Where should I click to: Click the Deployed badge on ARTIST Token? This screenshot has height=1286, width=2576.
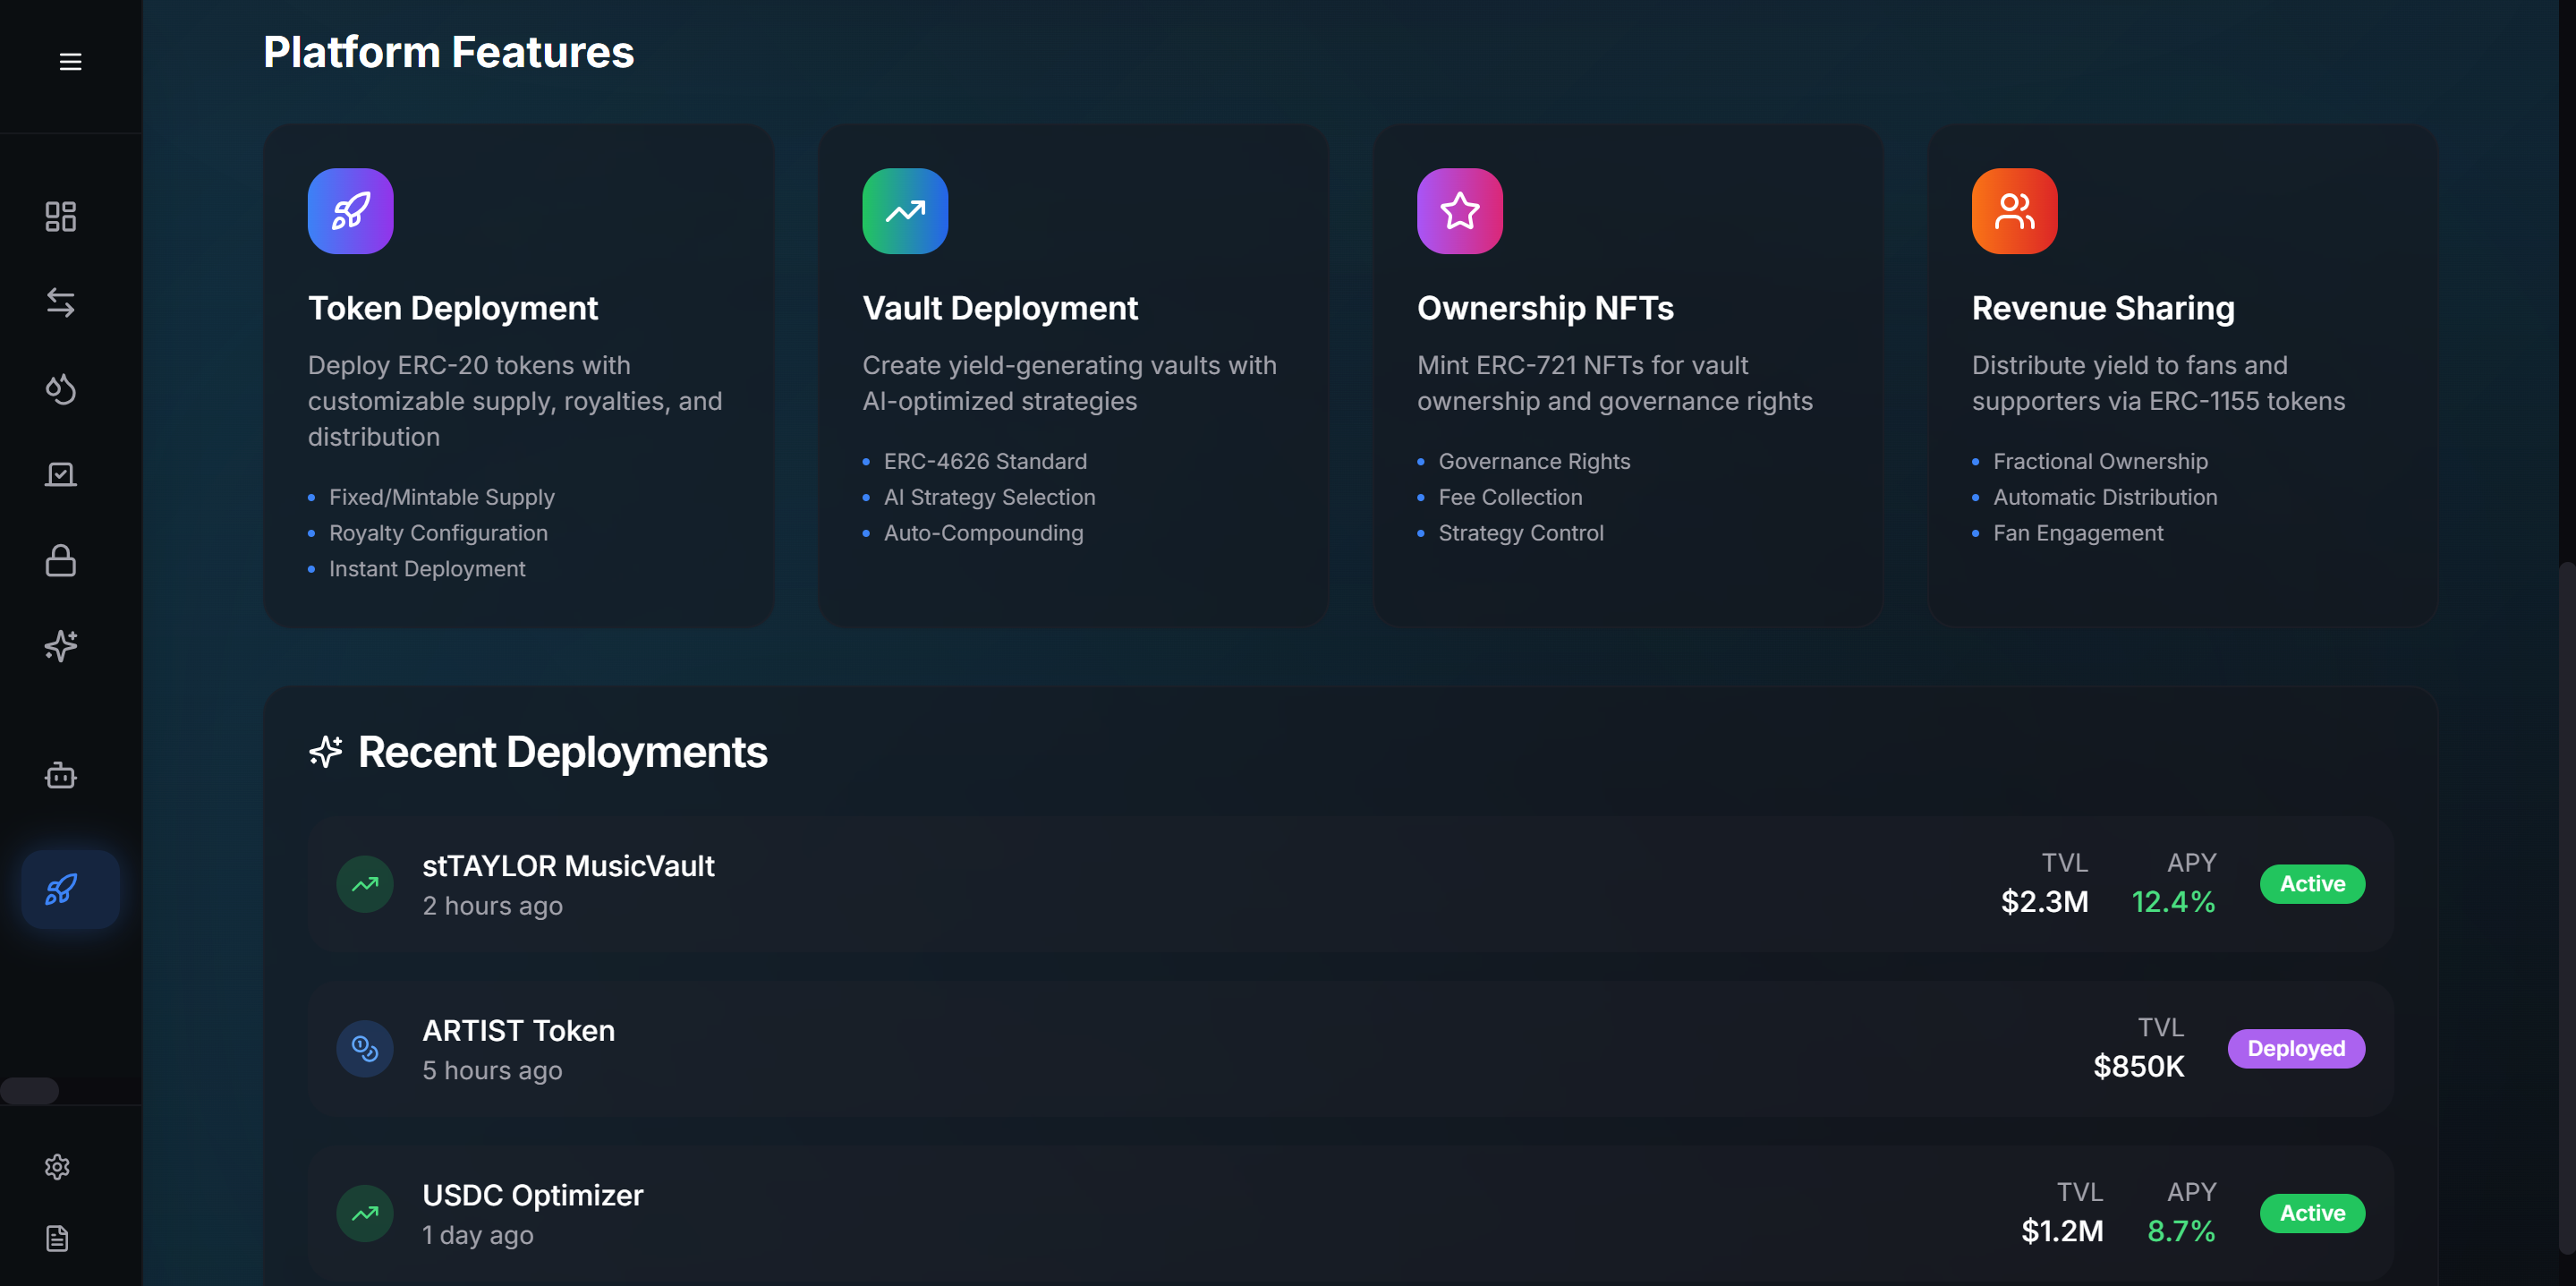[2296, 1048]
